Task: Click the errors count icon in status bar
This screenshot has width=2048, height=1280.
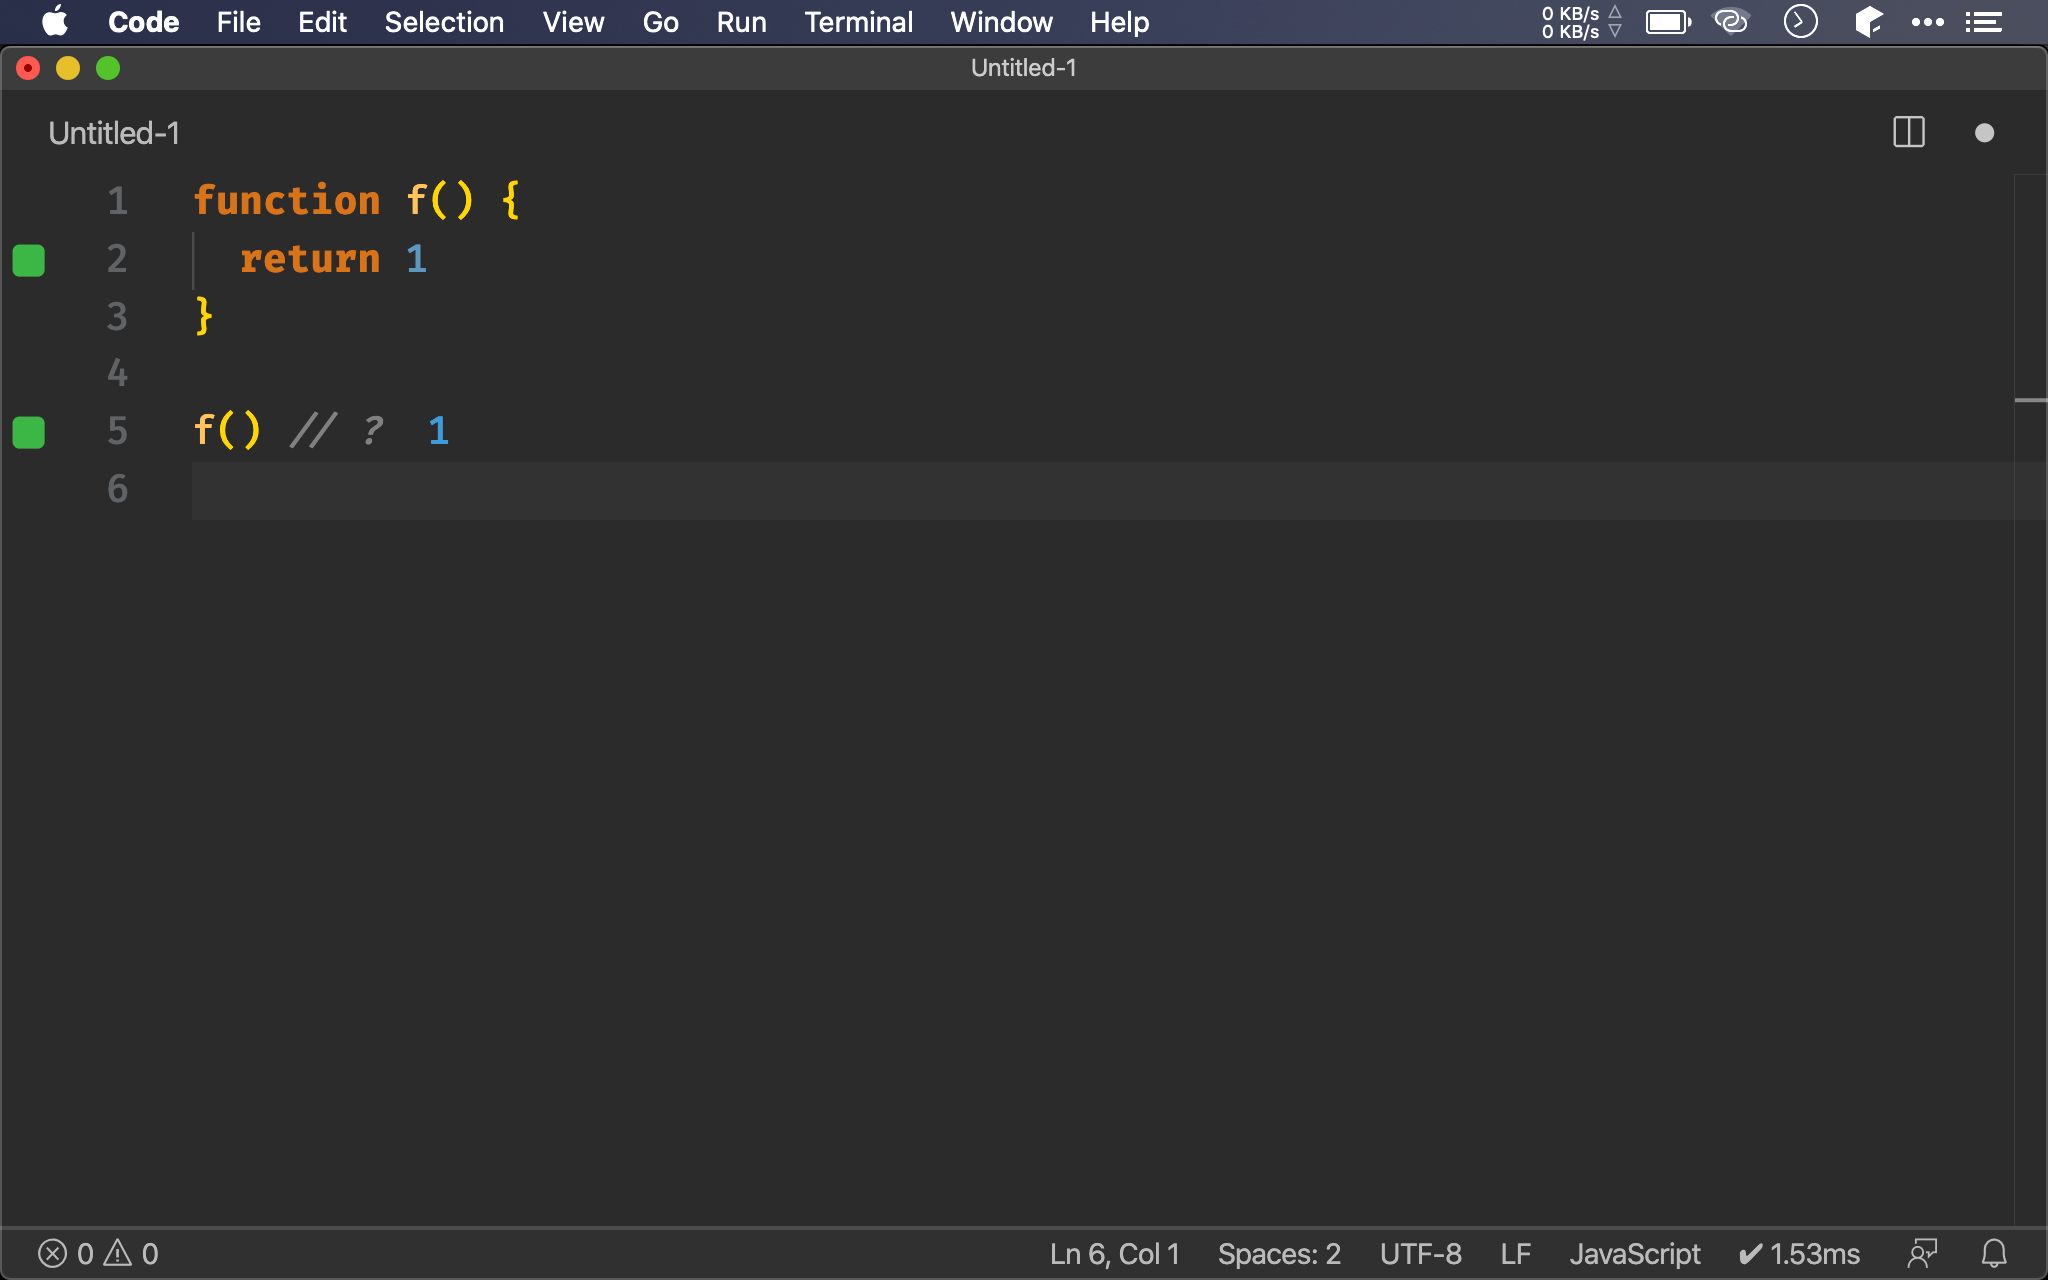Action: (53, 1253)
